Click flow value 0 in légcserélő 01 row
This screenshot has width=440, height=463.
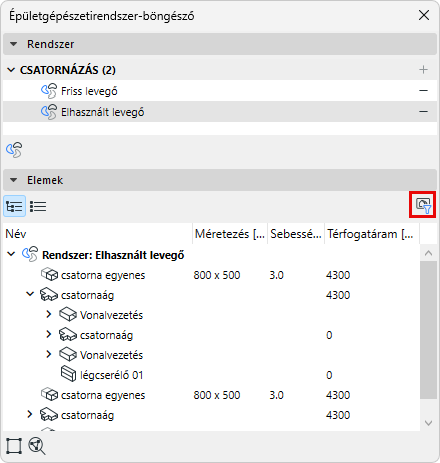329,375
